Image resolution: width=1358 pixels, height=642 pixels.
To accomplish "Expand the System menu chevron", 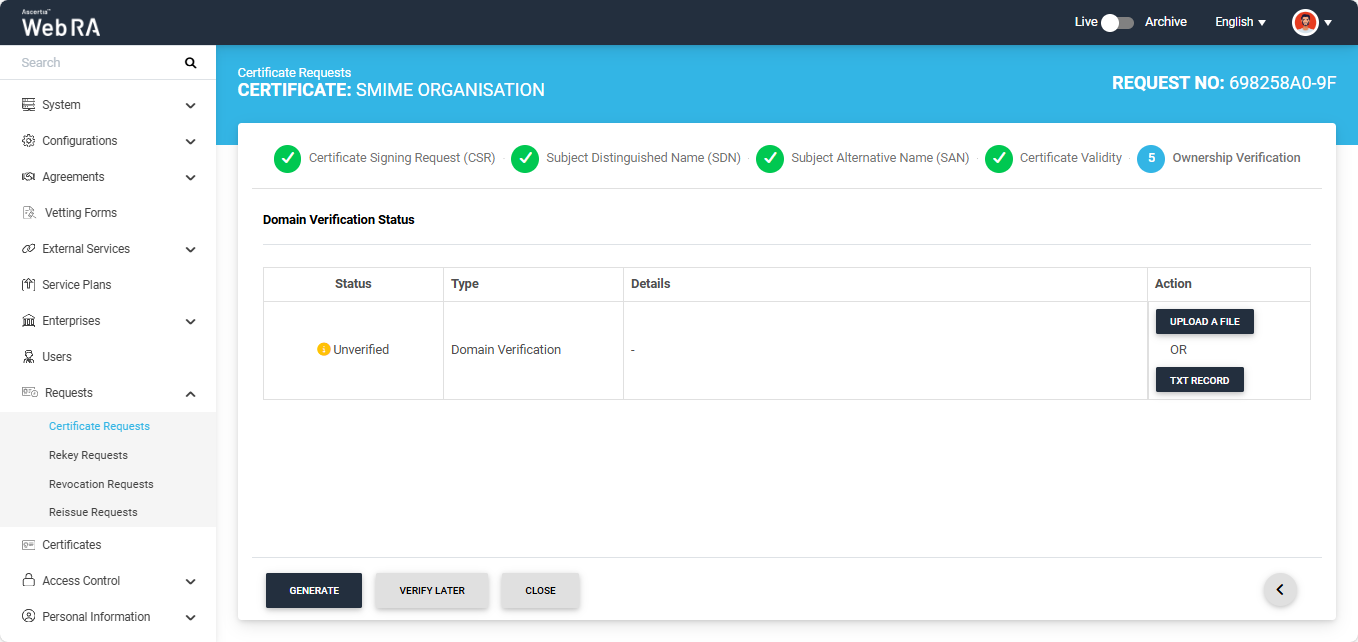I will click(x=190, y=105).
